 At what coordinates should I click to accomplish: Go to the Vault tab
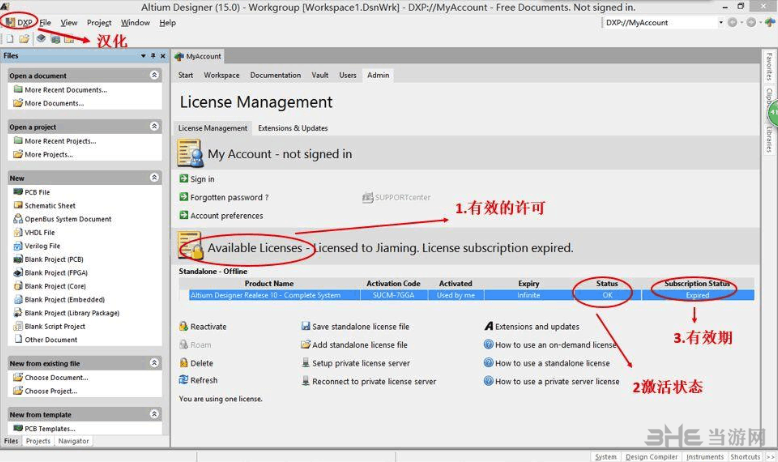[x=320, y=75]
